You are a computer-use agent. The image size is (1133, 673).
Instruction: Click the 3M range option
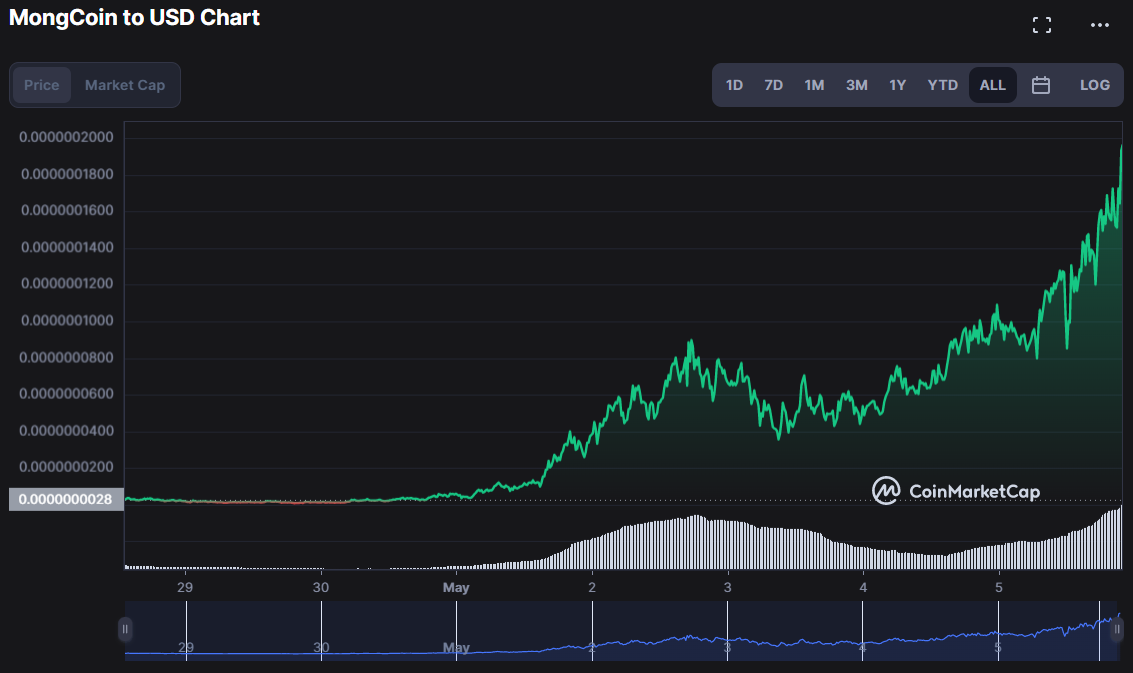(x=856, y=85)
